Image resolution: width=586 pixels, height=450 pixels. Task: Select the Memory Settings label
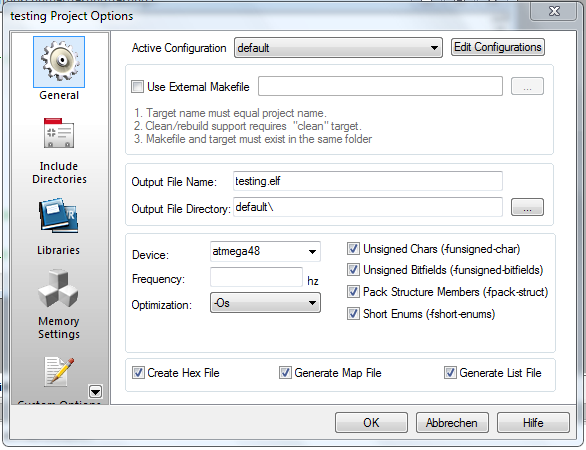59,327
